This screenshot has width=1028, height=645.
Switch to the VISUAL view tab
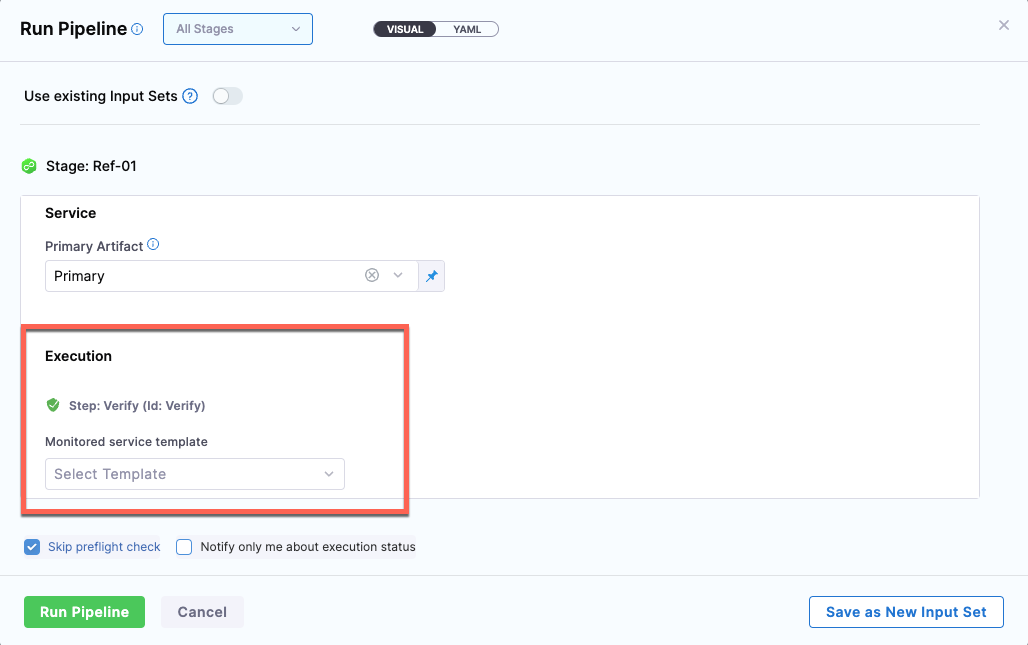pyautogui.click(x=406, y=29)
